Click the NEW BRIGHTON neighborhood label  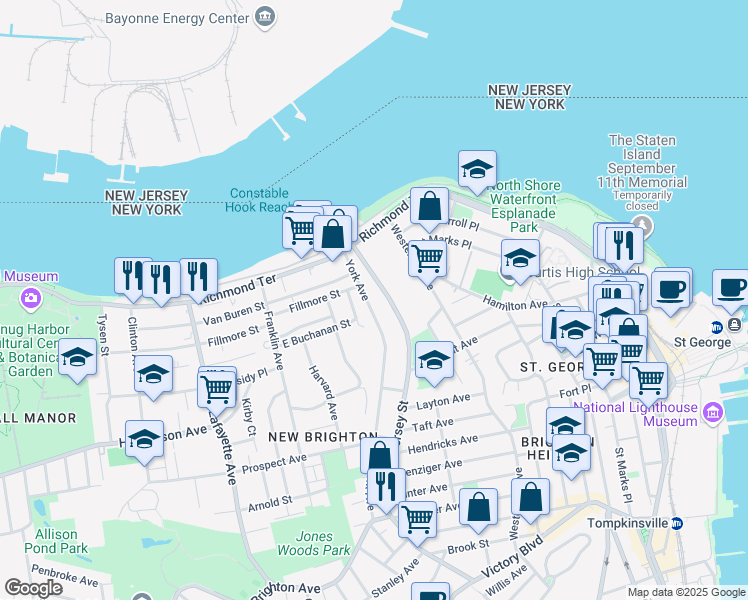323,437
